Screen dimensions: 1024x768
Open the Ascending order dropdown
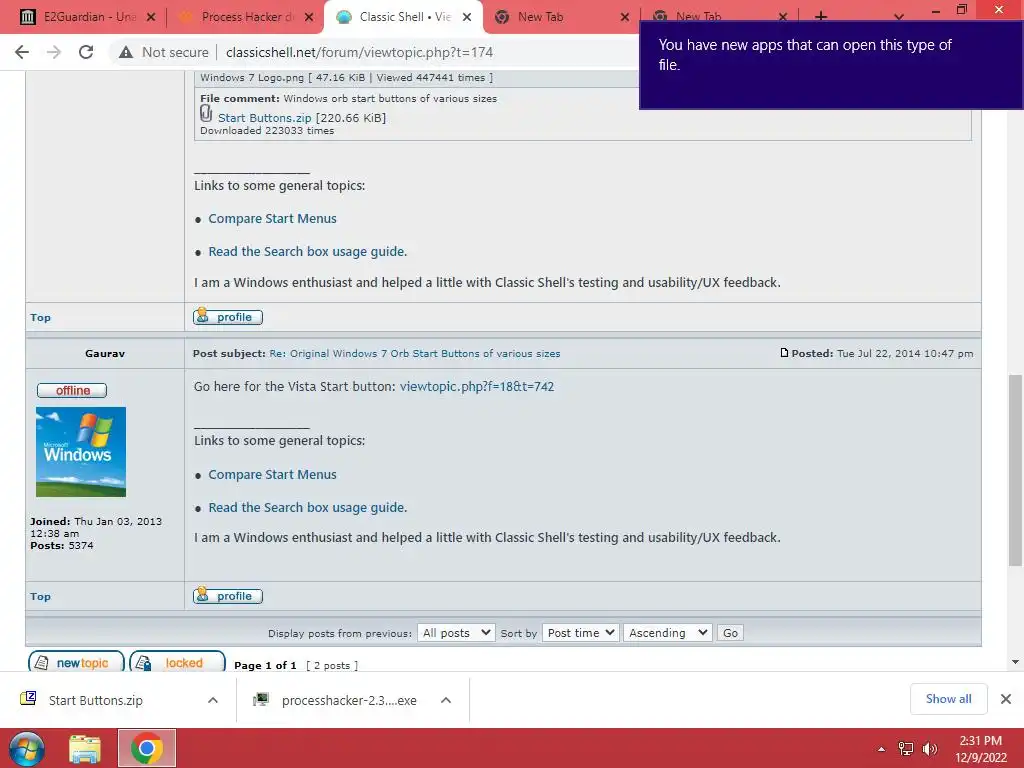tap(667, 633)
